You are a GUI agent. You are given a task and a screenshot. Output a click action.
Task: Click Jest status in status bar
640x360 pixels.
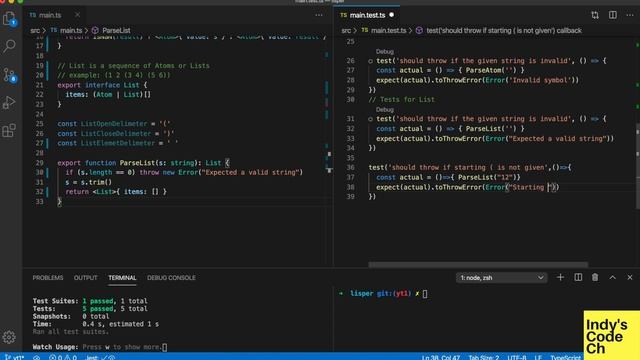pyautogui.click(x=100, y=357)
